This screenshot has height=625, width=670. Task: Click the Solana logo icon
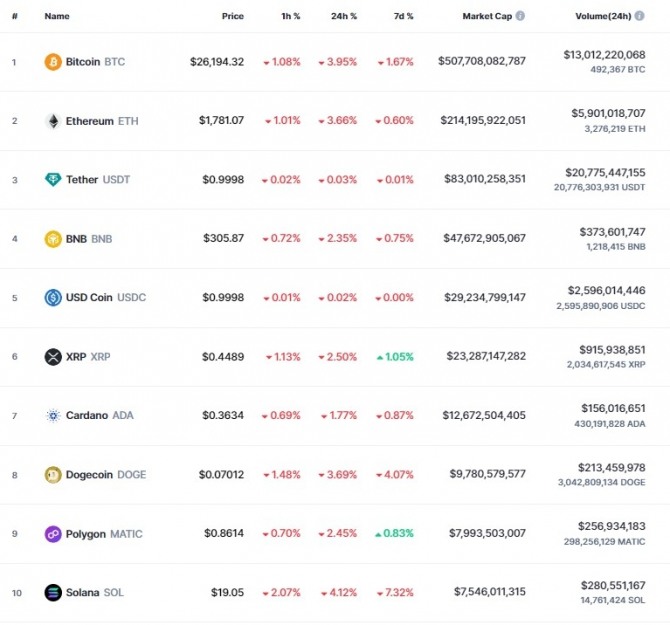point(53,593)
